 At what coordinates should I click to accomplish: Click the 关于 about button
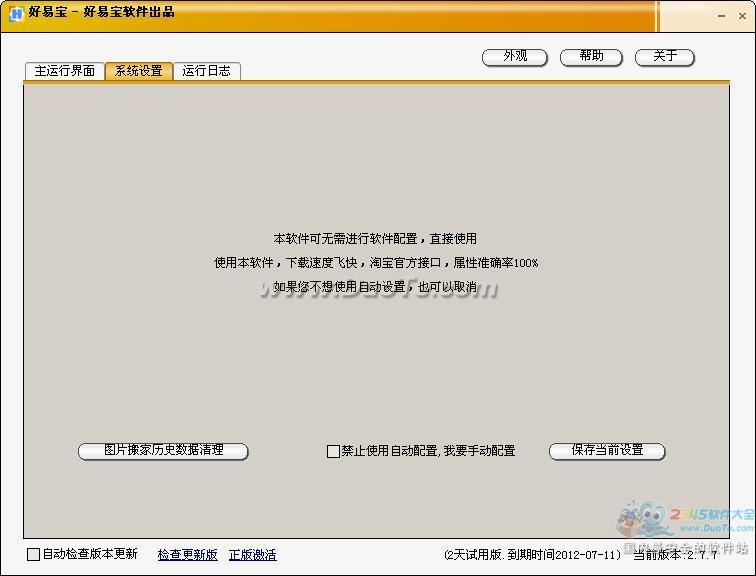[664, 57]
